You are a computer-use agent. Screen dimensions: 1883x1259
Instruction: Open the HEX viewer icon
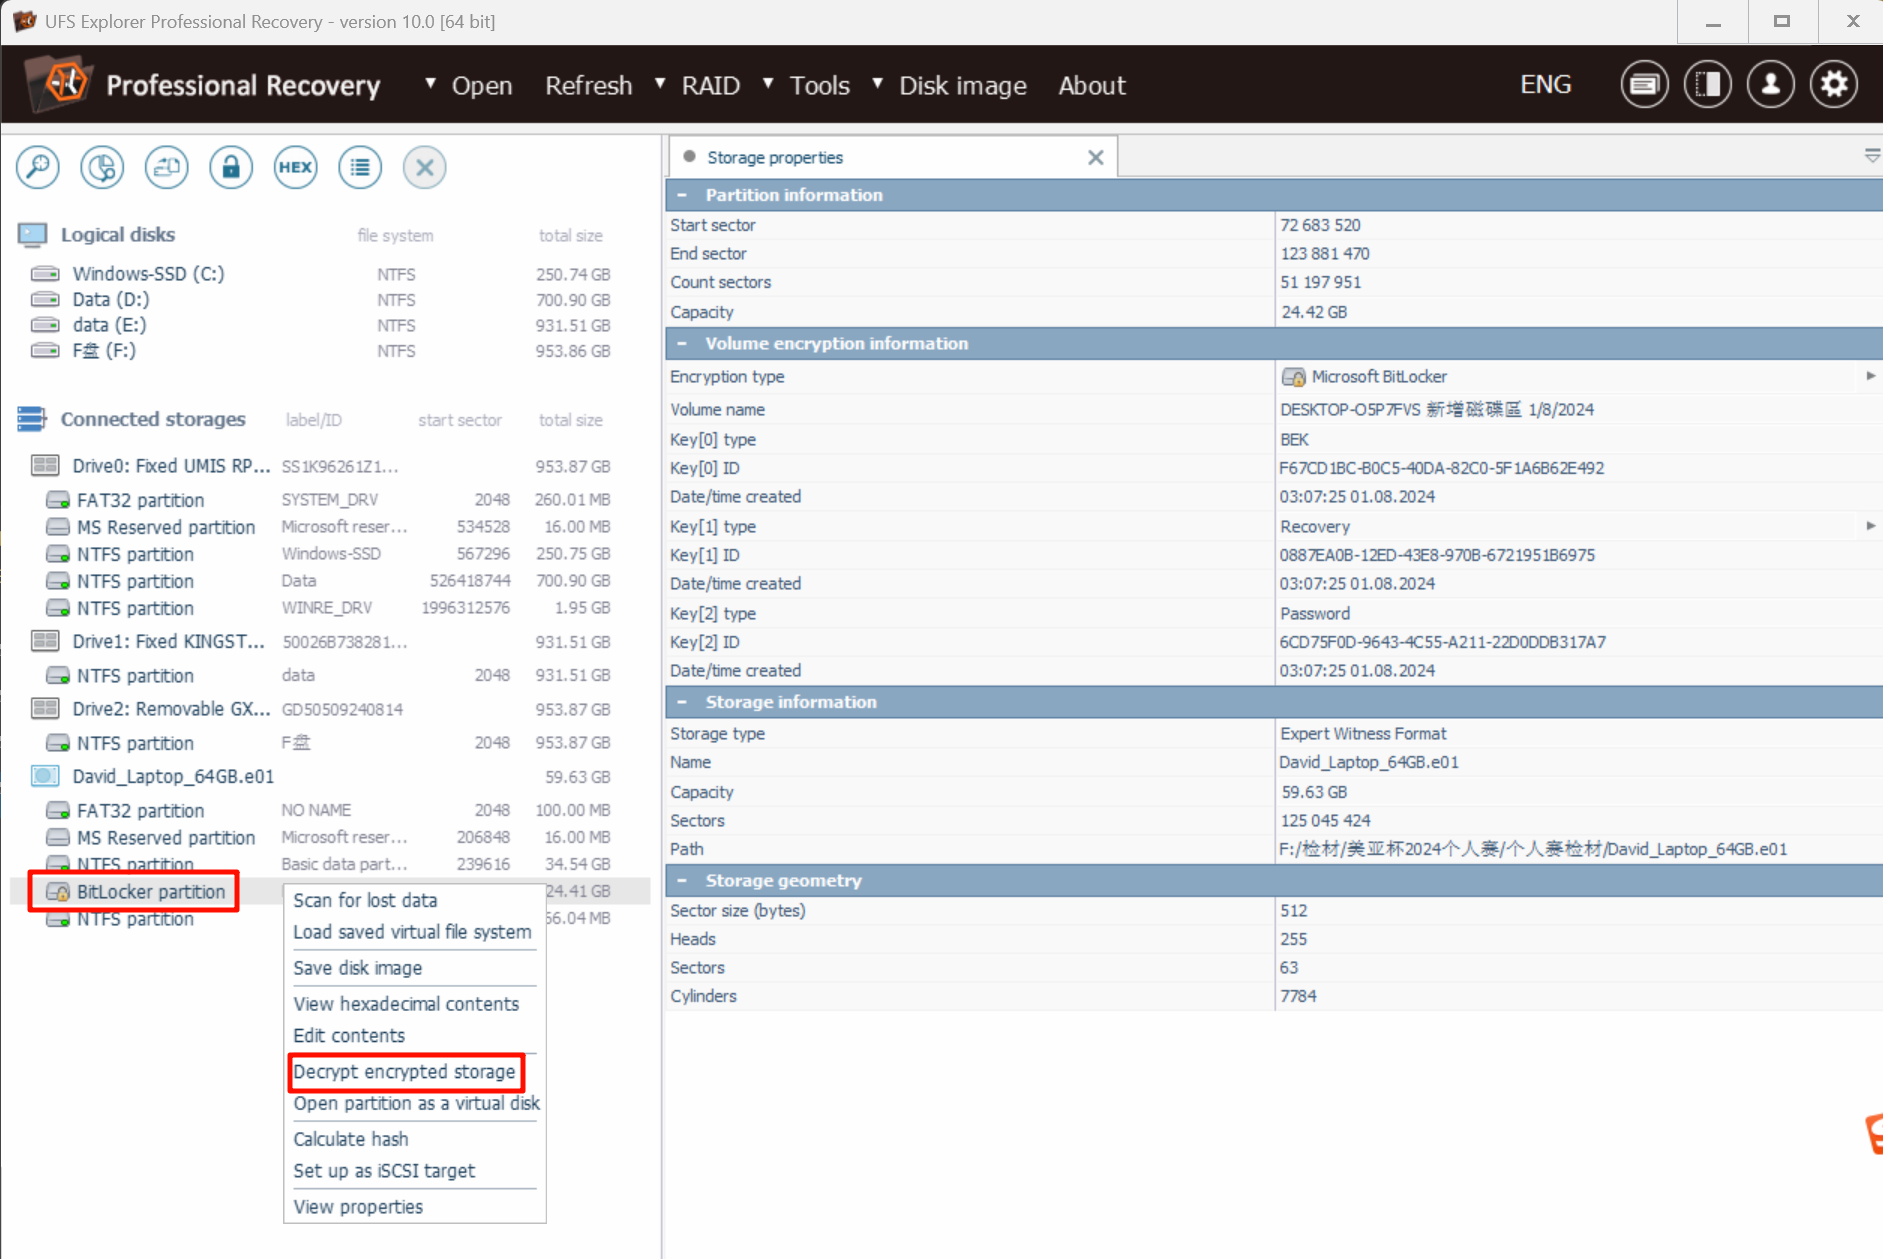(295, 167)
